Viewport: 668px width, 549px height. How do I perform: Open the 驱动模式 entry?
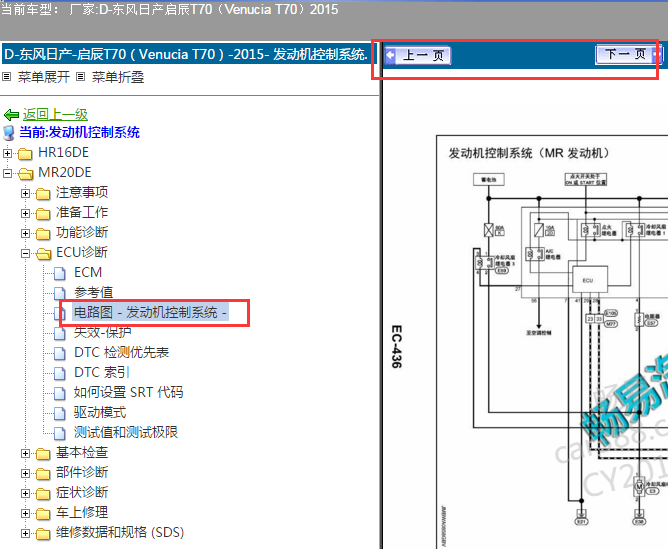click(x=100, y=412)
